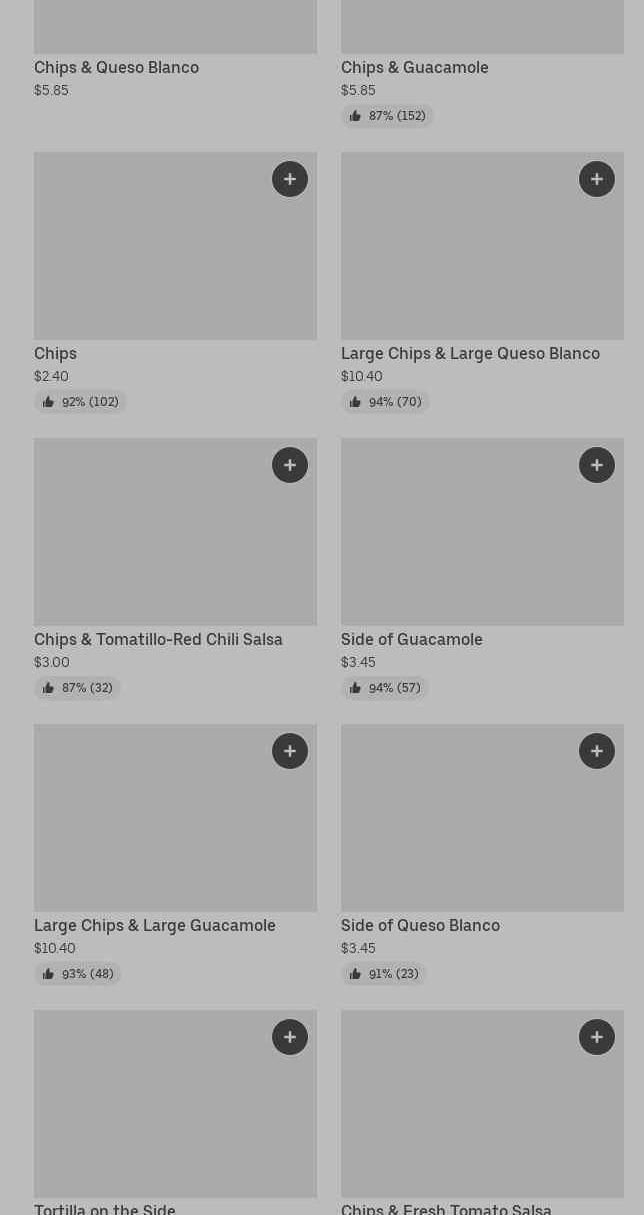The height and width of the screenshot is (1215, 644).
Task: Add Chips to the order
Action: click(290, 179)
